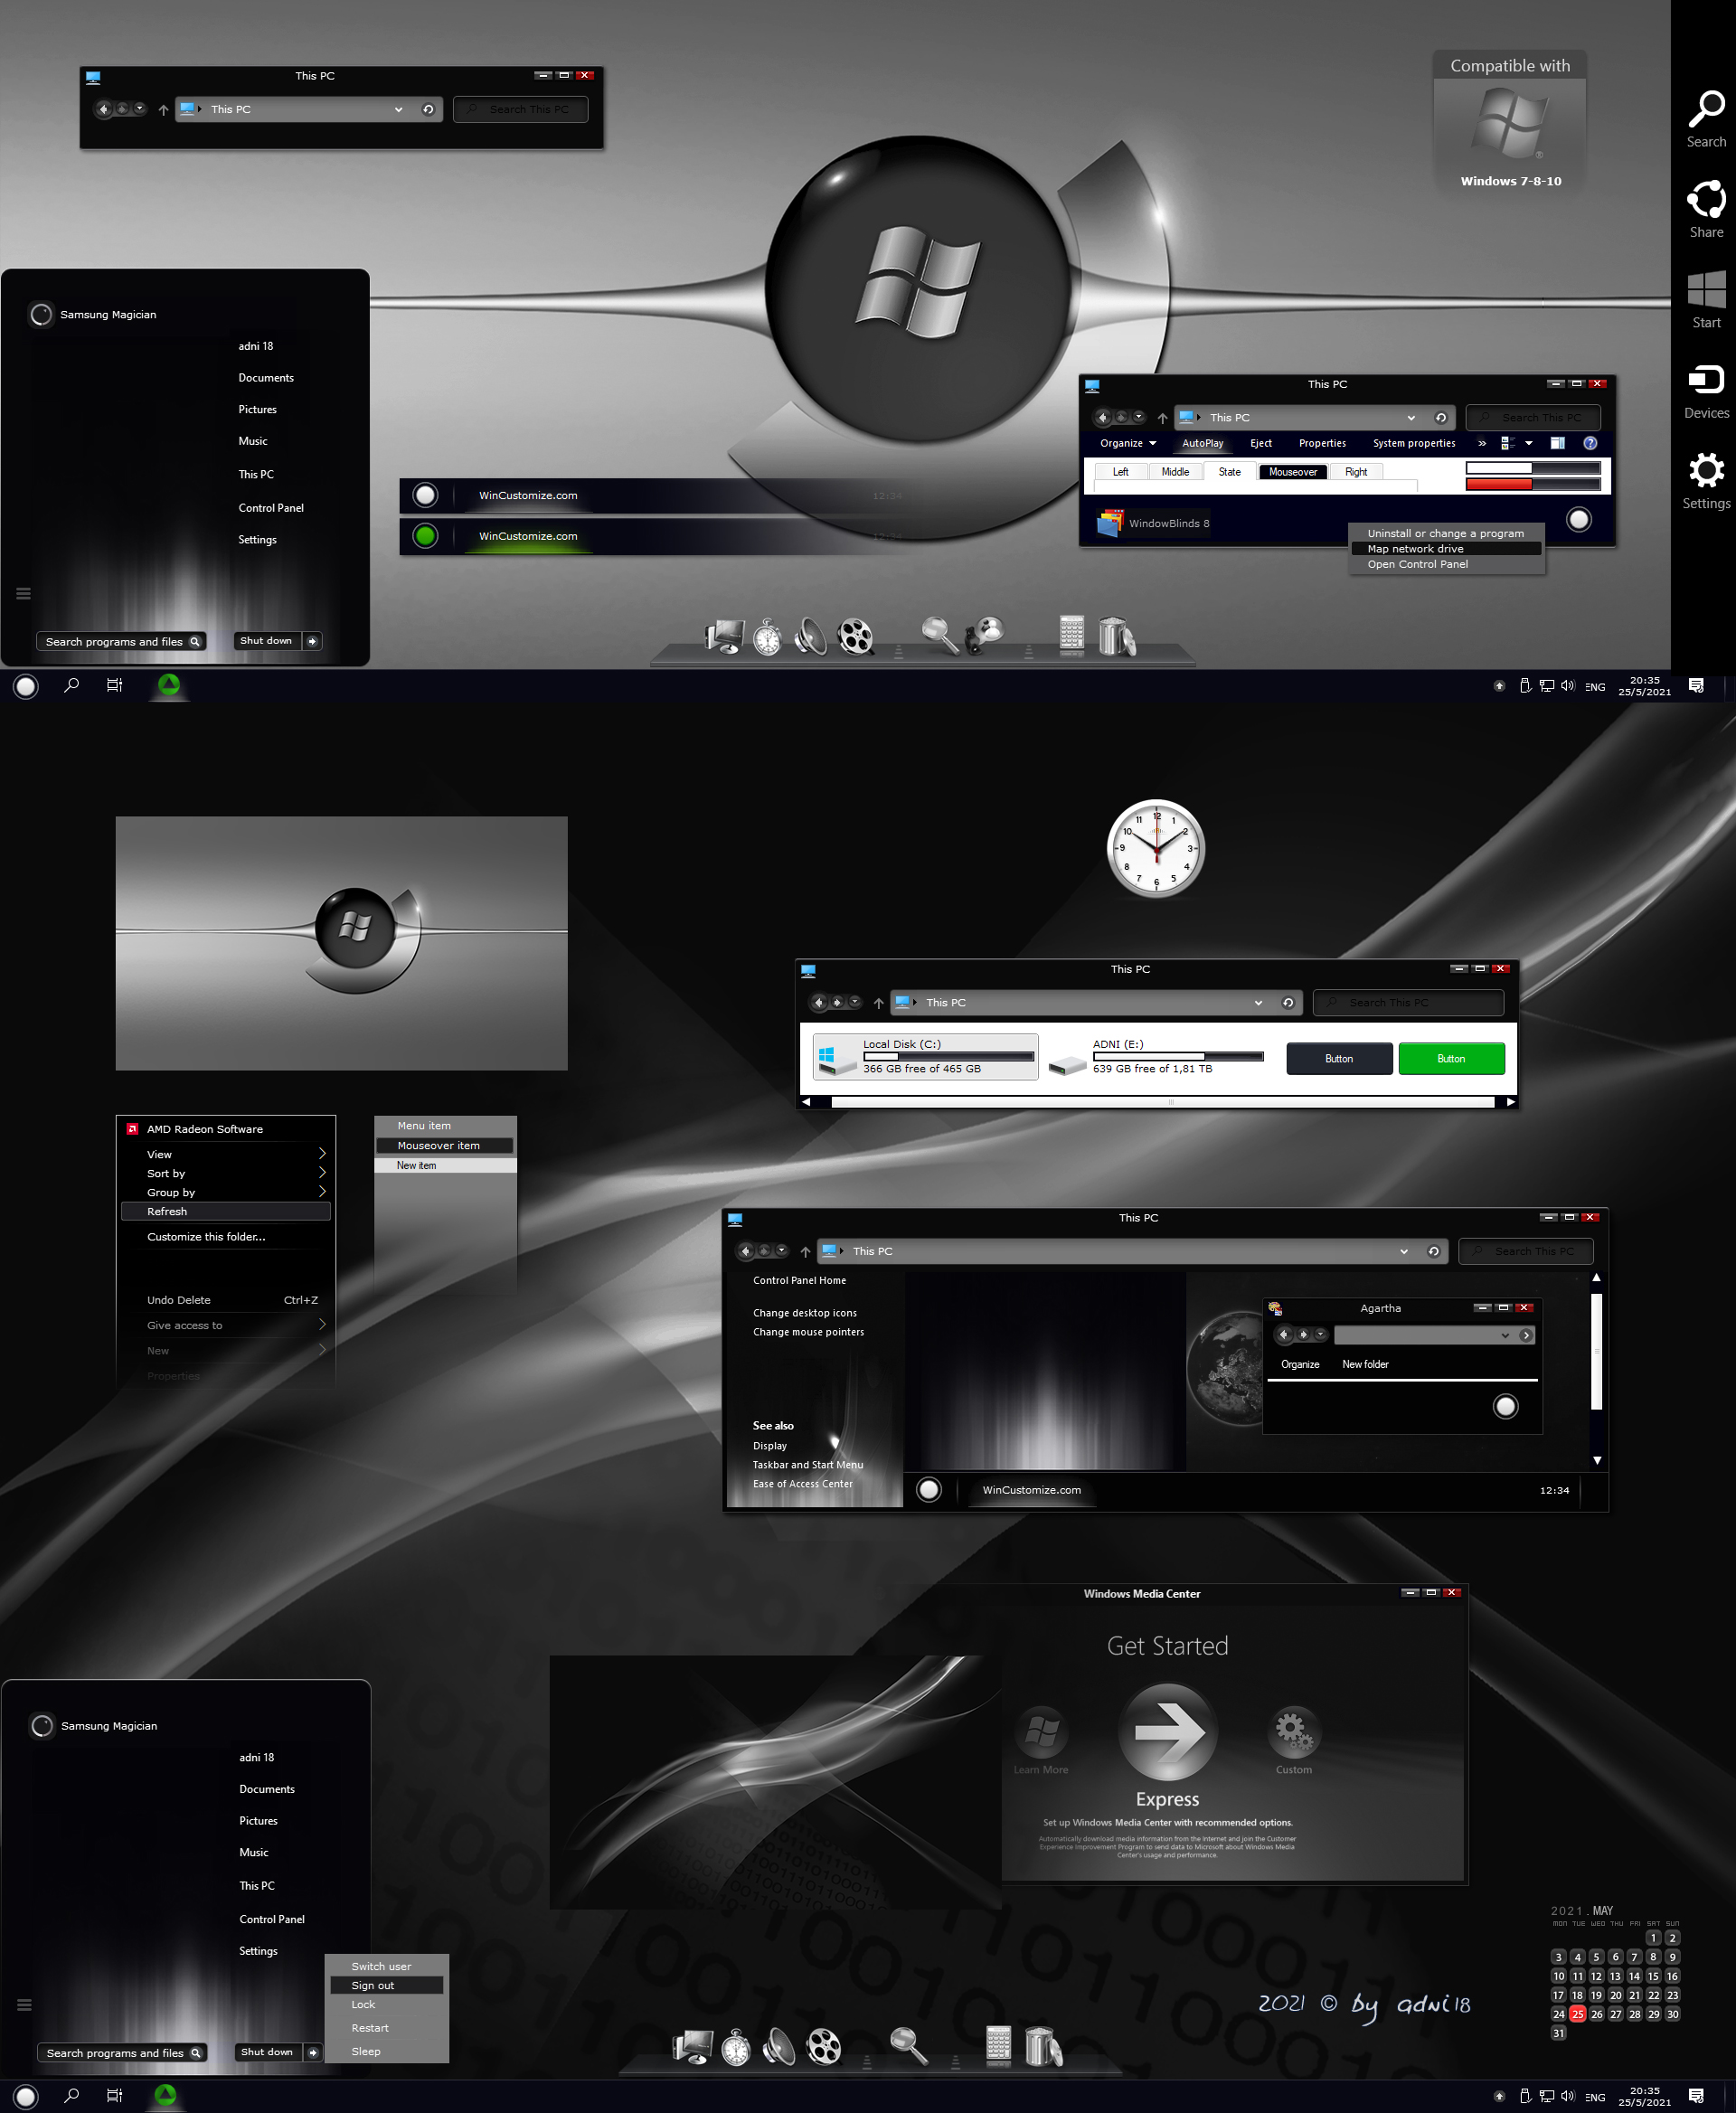Viewport: 1736px width, 2113px height.
Task: Click the horizontal scrollbar right arrow
Action: click(1510, 1101)
